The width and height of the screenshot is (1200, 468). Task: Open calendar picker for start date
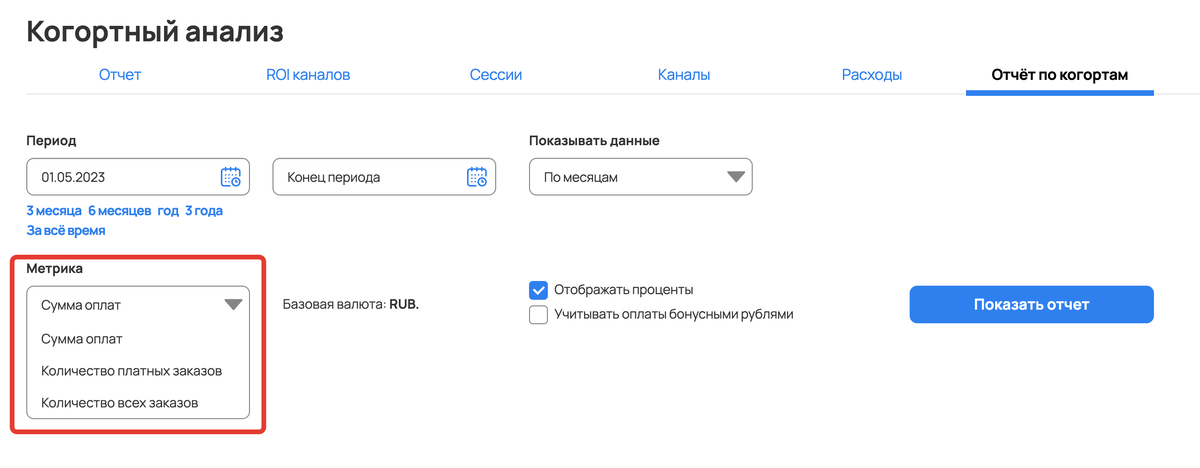point(230,177)
